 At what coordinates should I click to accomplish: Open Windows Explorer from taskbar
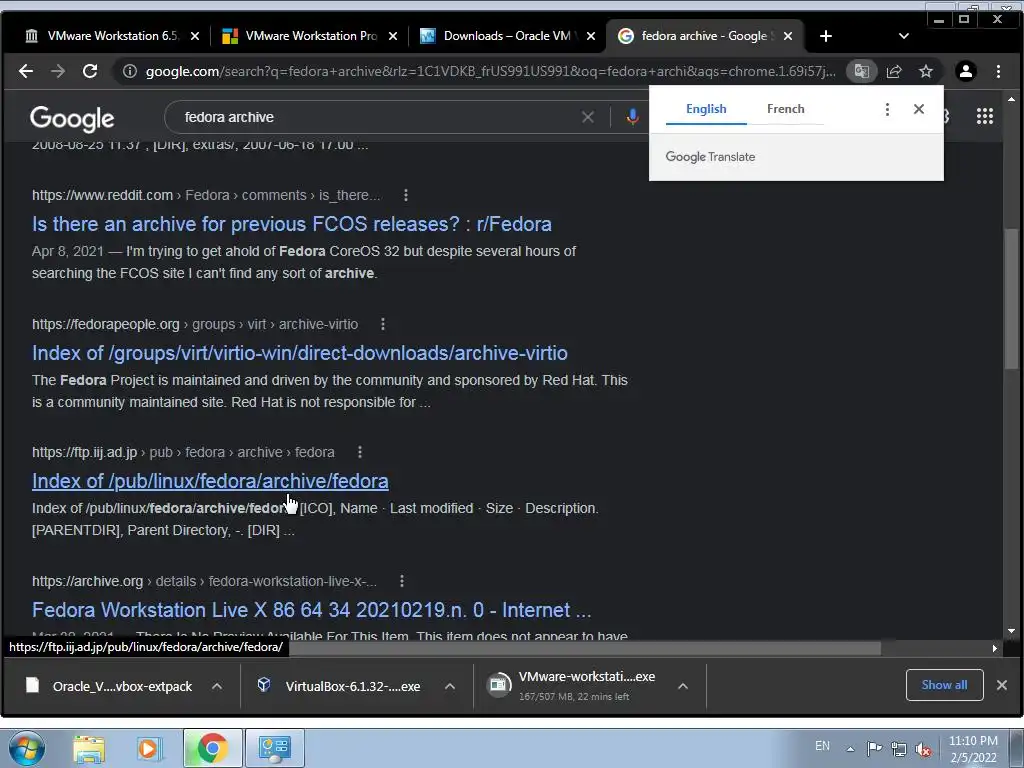[89, 748]
